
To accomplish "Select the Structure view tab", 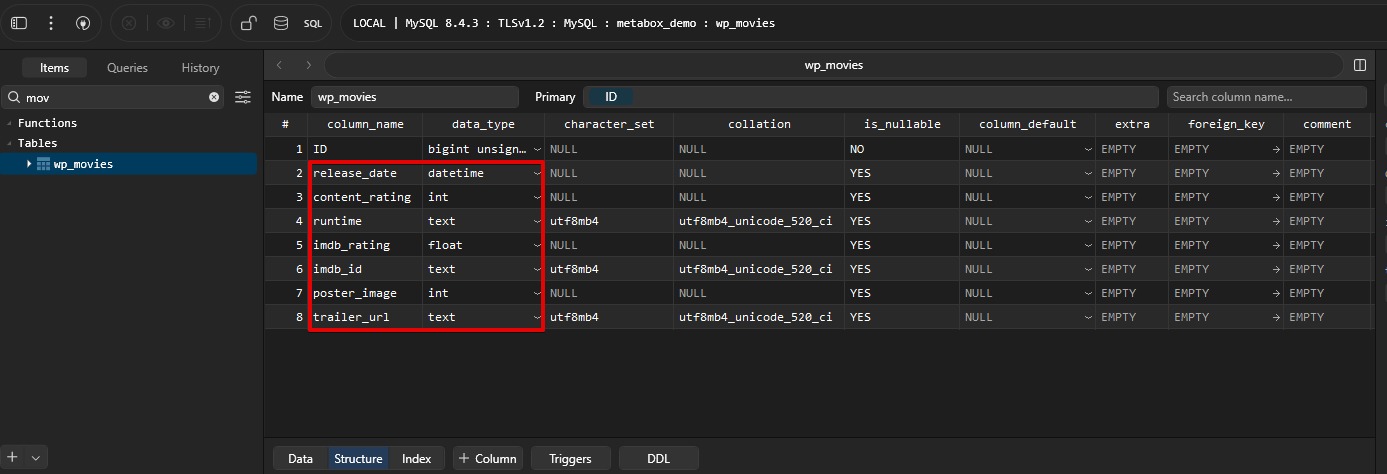I will tap(358, 459).
